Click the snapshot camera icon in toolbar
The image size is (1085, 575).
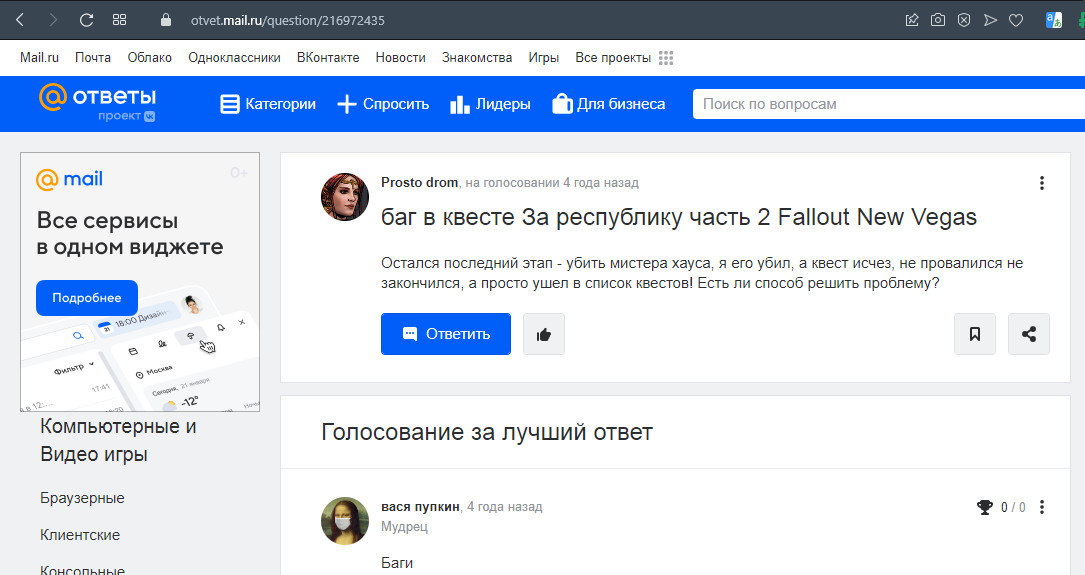938,20
